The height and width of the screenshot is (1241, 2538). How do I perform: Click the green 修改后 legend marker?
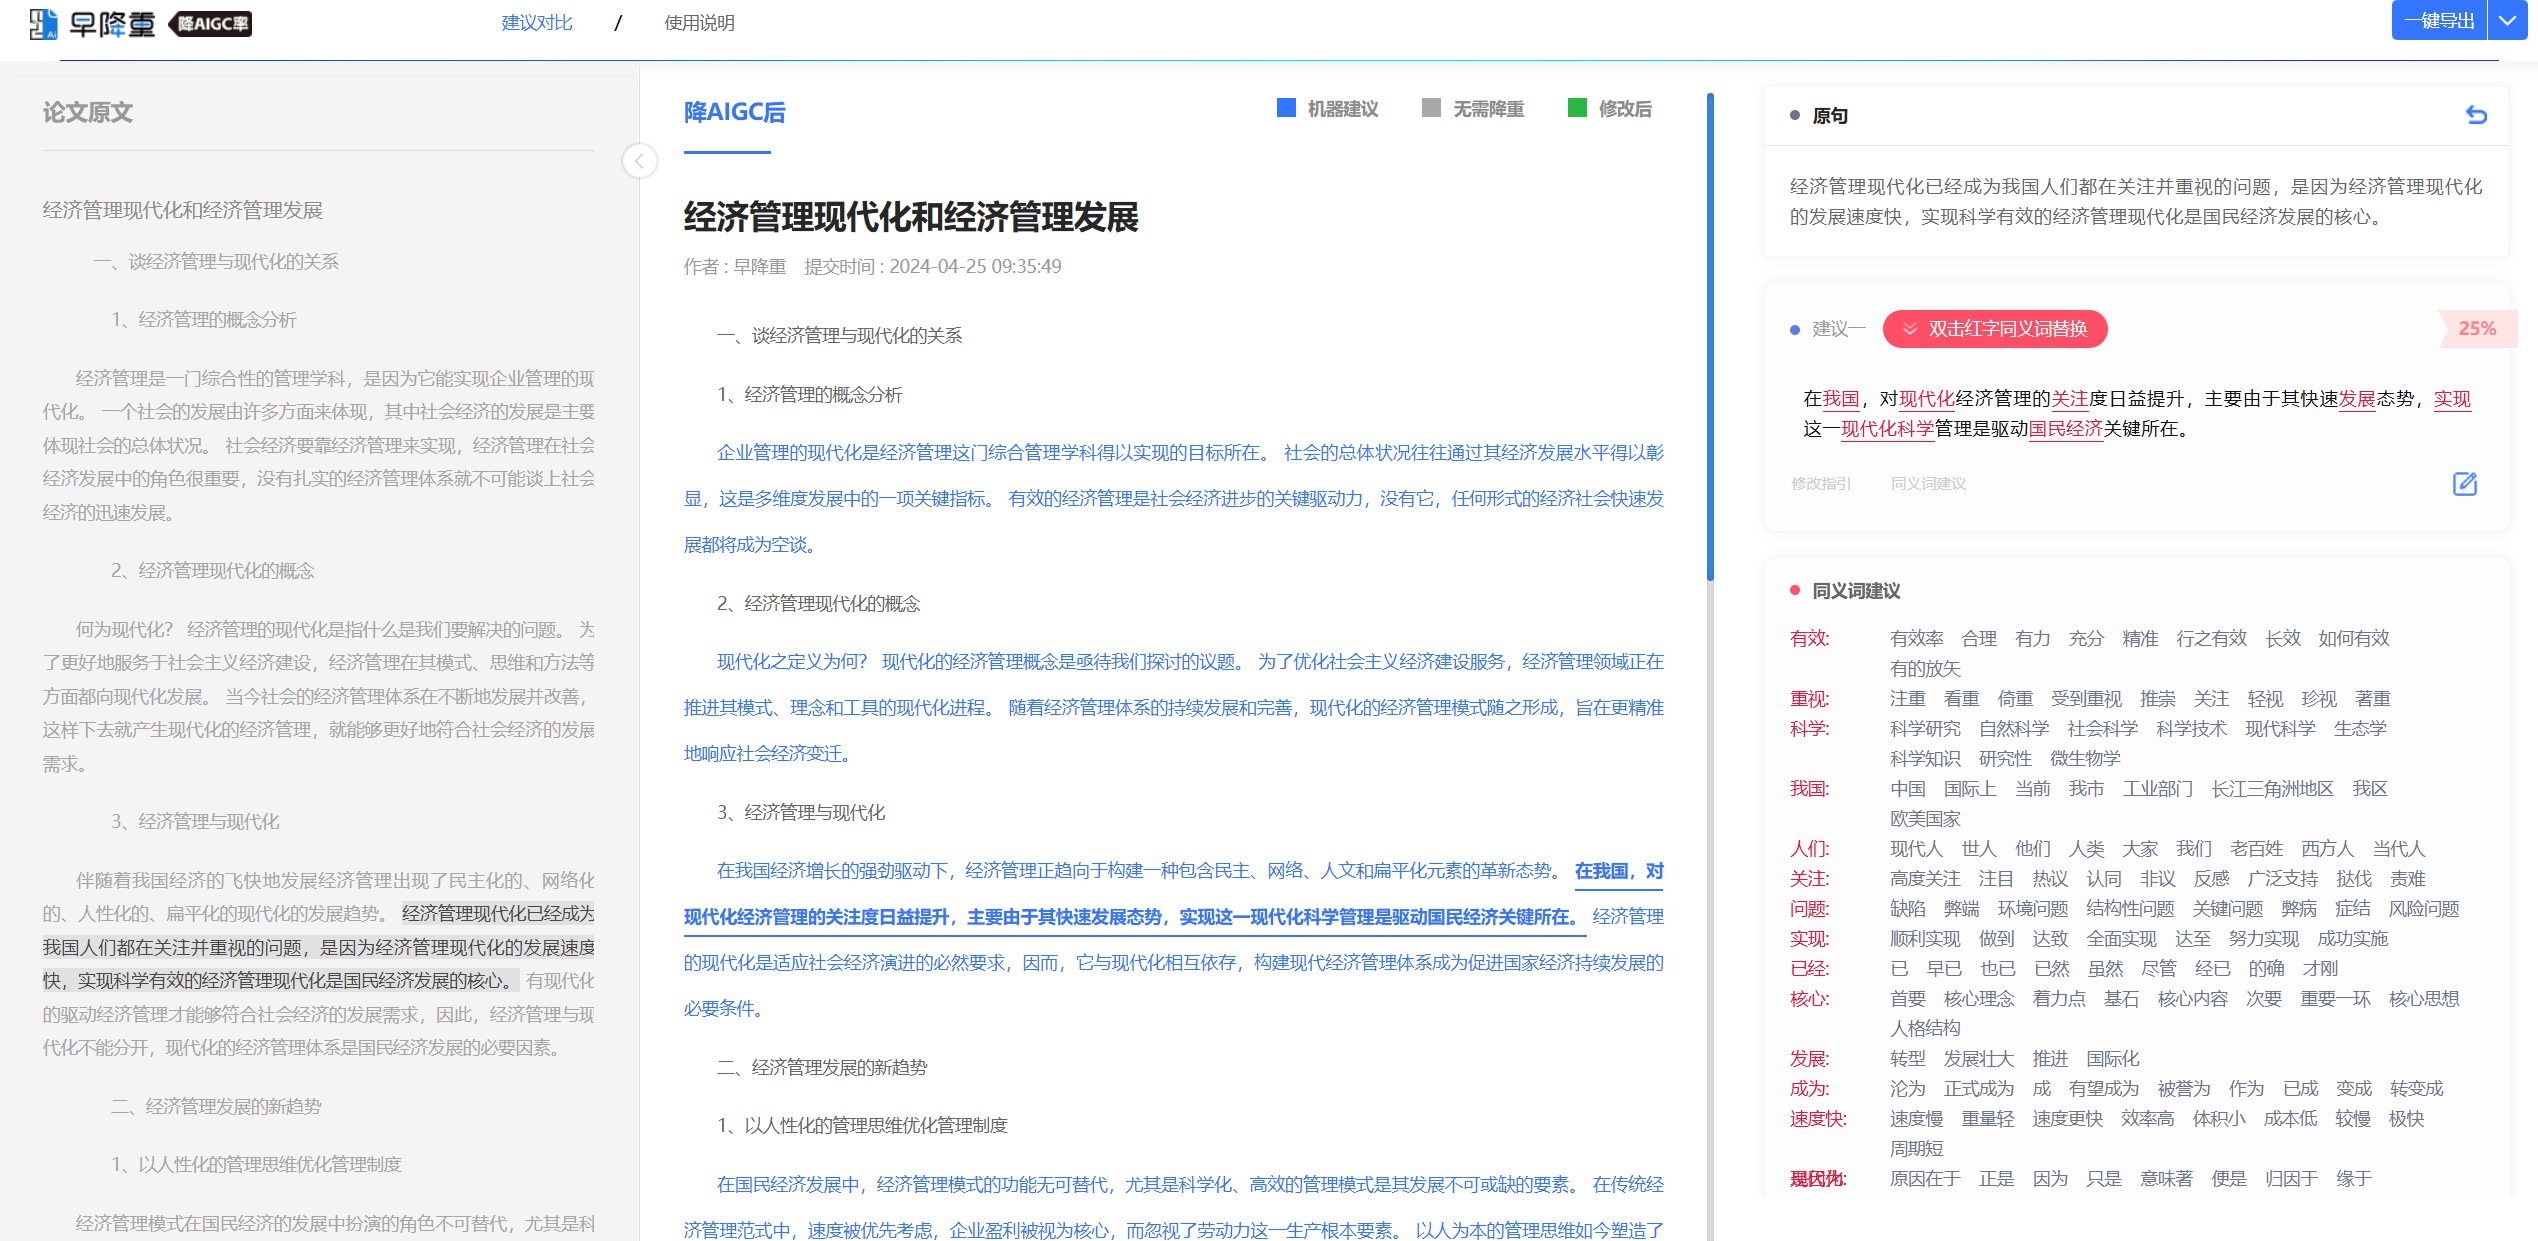(x=1578, y=108)
